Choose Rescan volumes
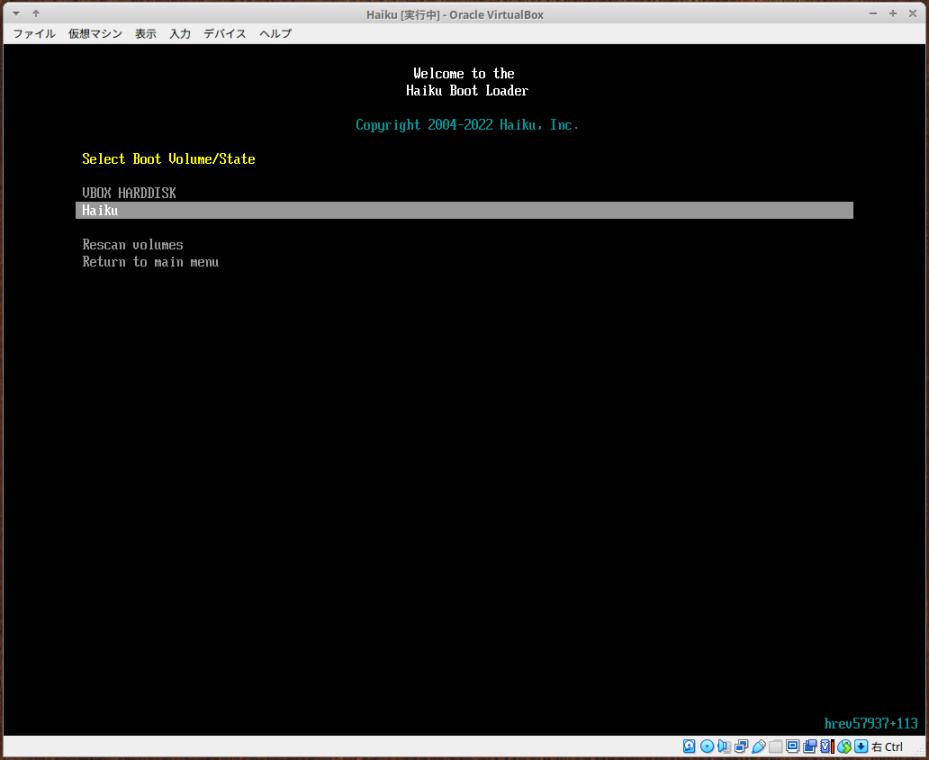Image resolution: width=929 pixels, height=760 pixels. click(133, 245)
